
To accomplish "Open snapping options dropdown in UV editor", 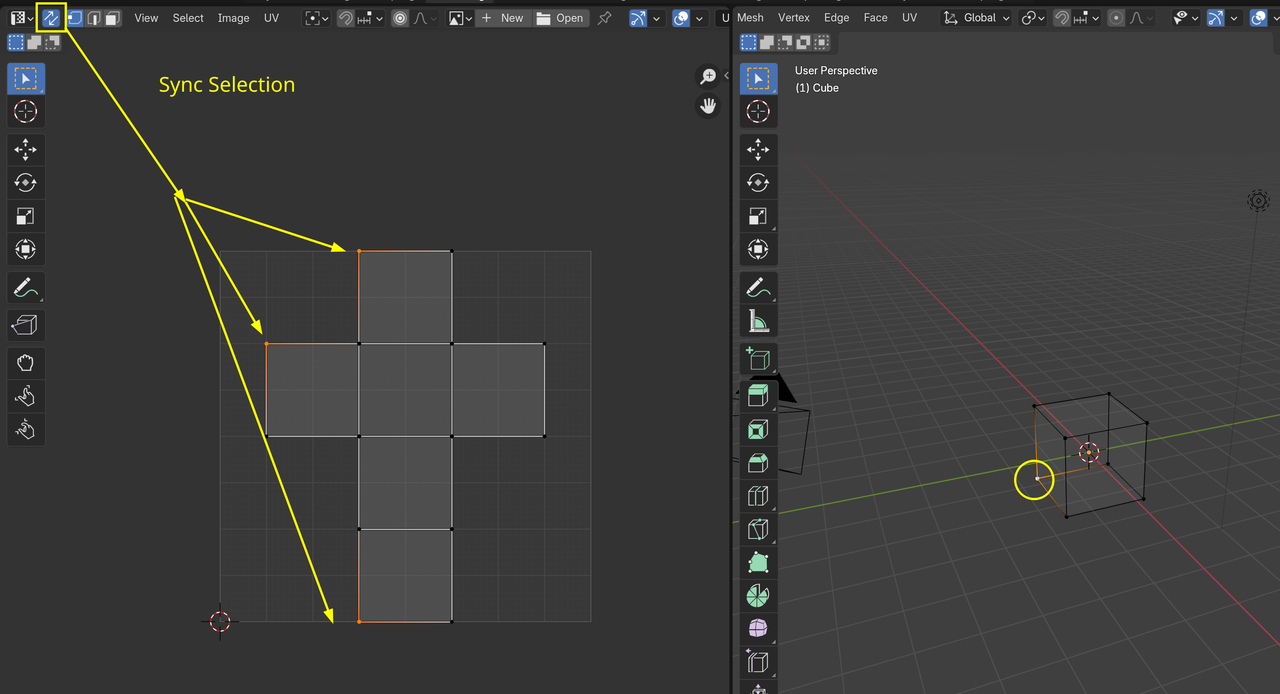I will [x=370, y=18].
